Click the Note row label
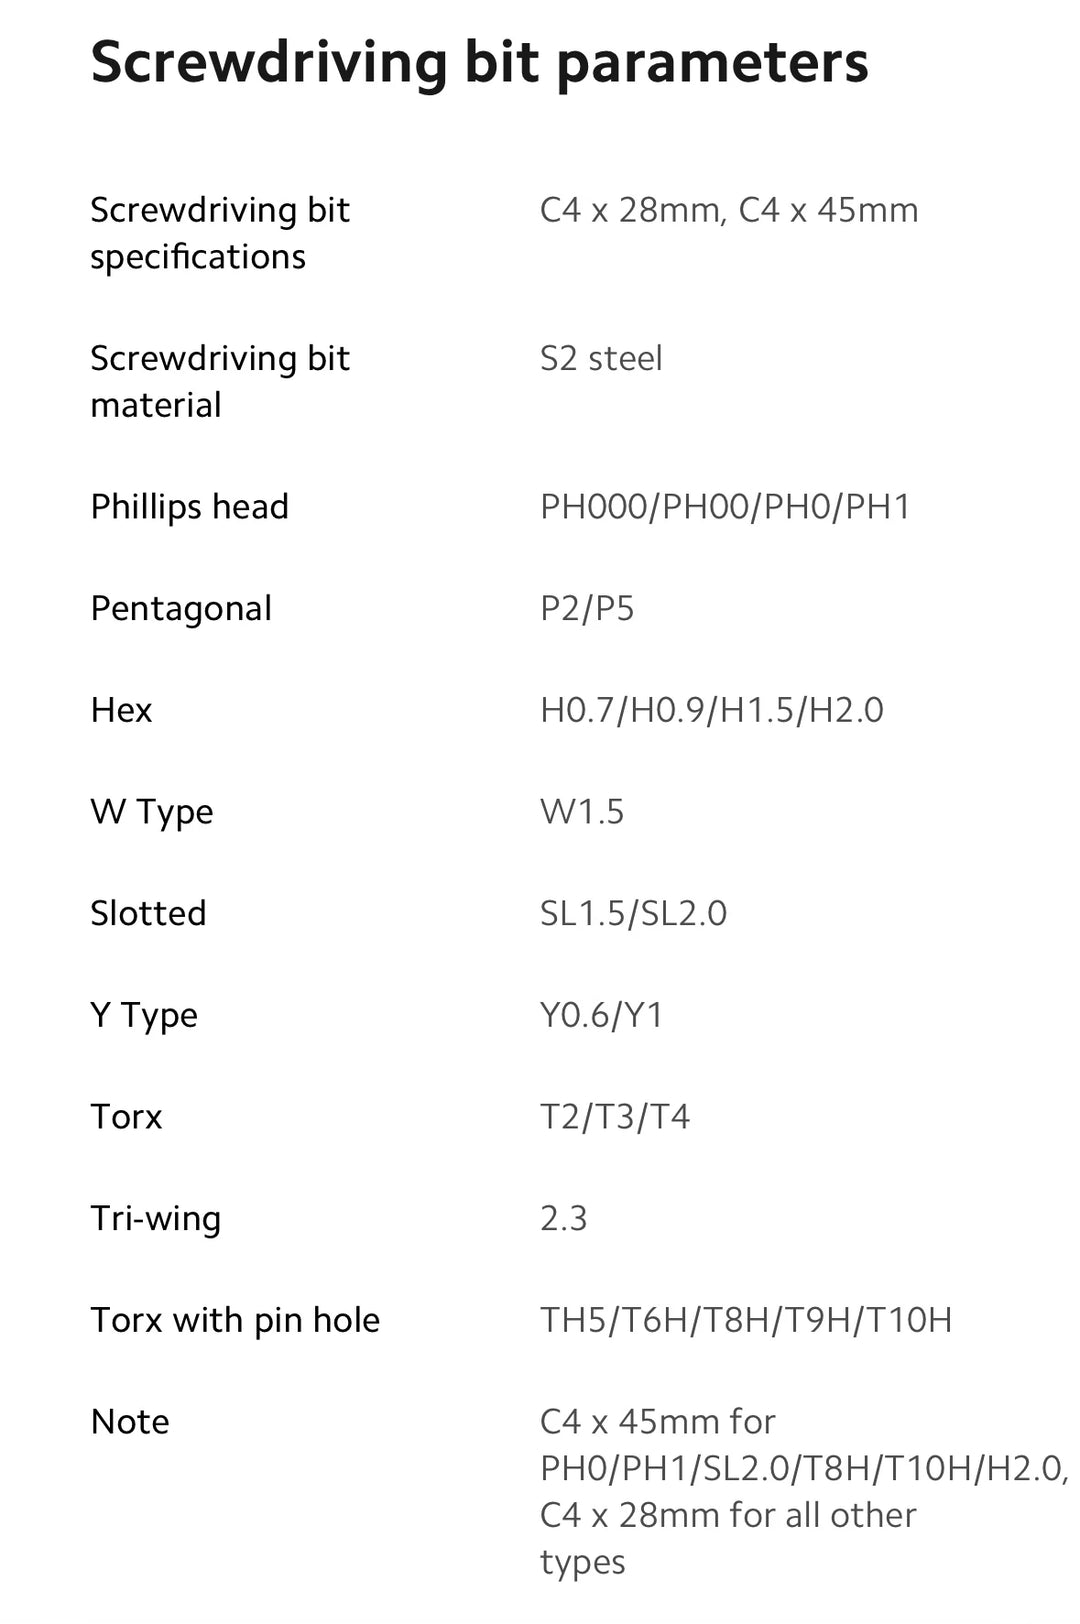This screenshot has width=1080, height=1624. [130, 1421]
